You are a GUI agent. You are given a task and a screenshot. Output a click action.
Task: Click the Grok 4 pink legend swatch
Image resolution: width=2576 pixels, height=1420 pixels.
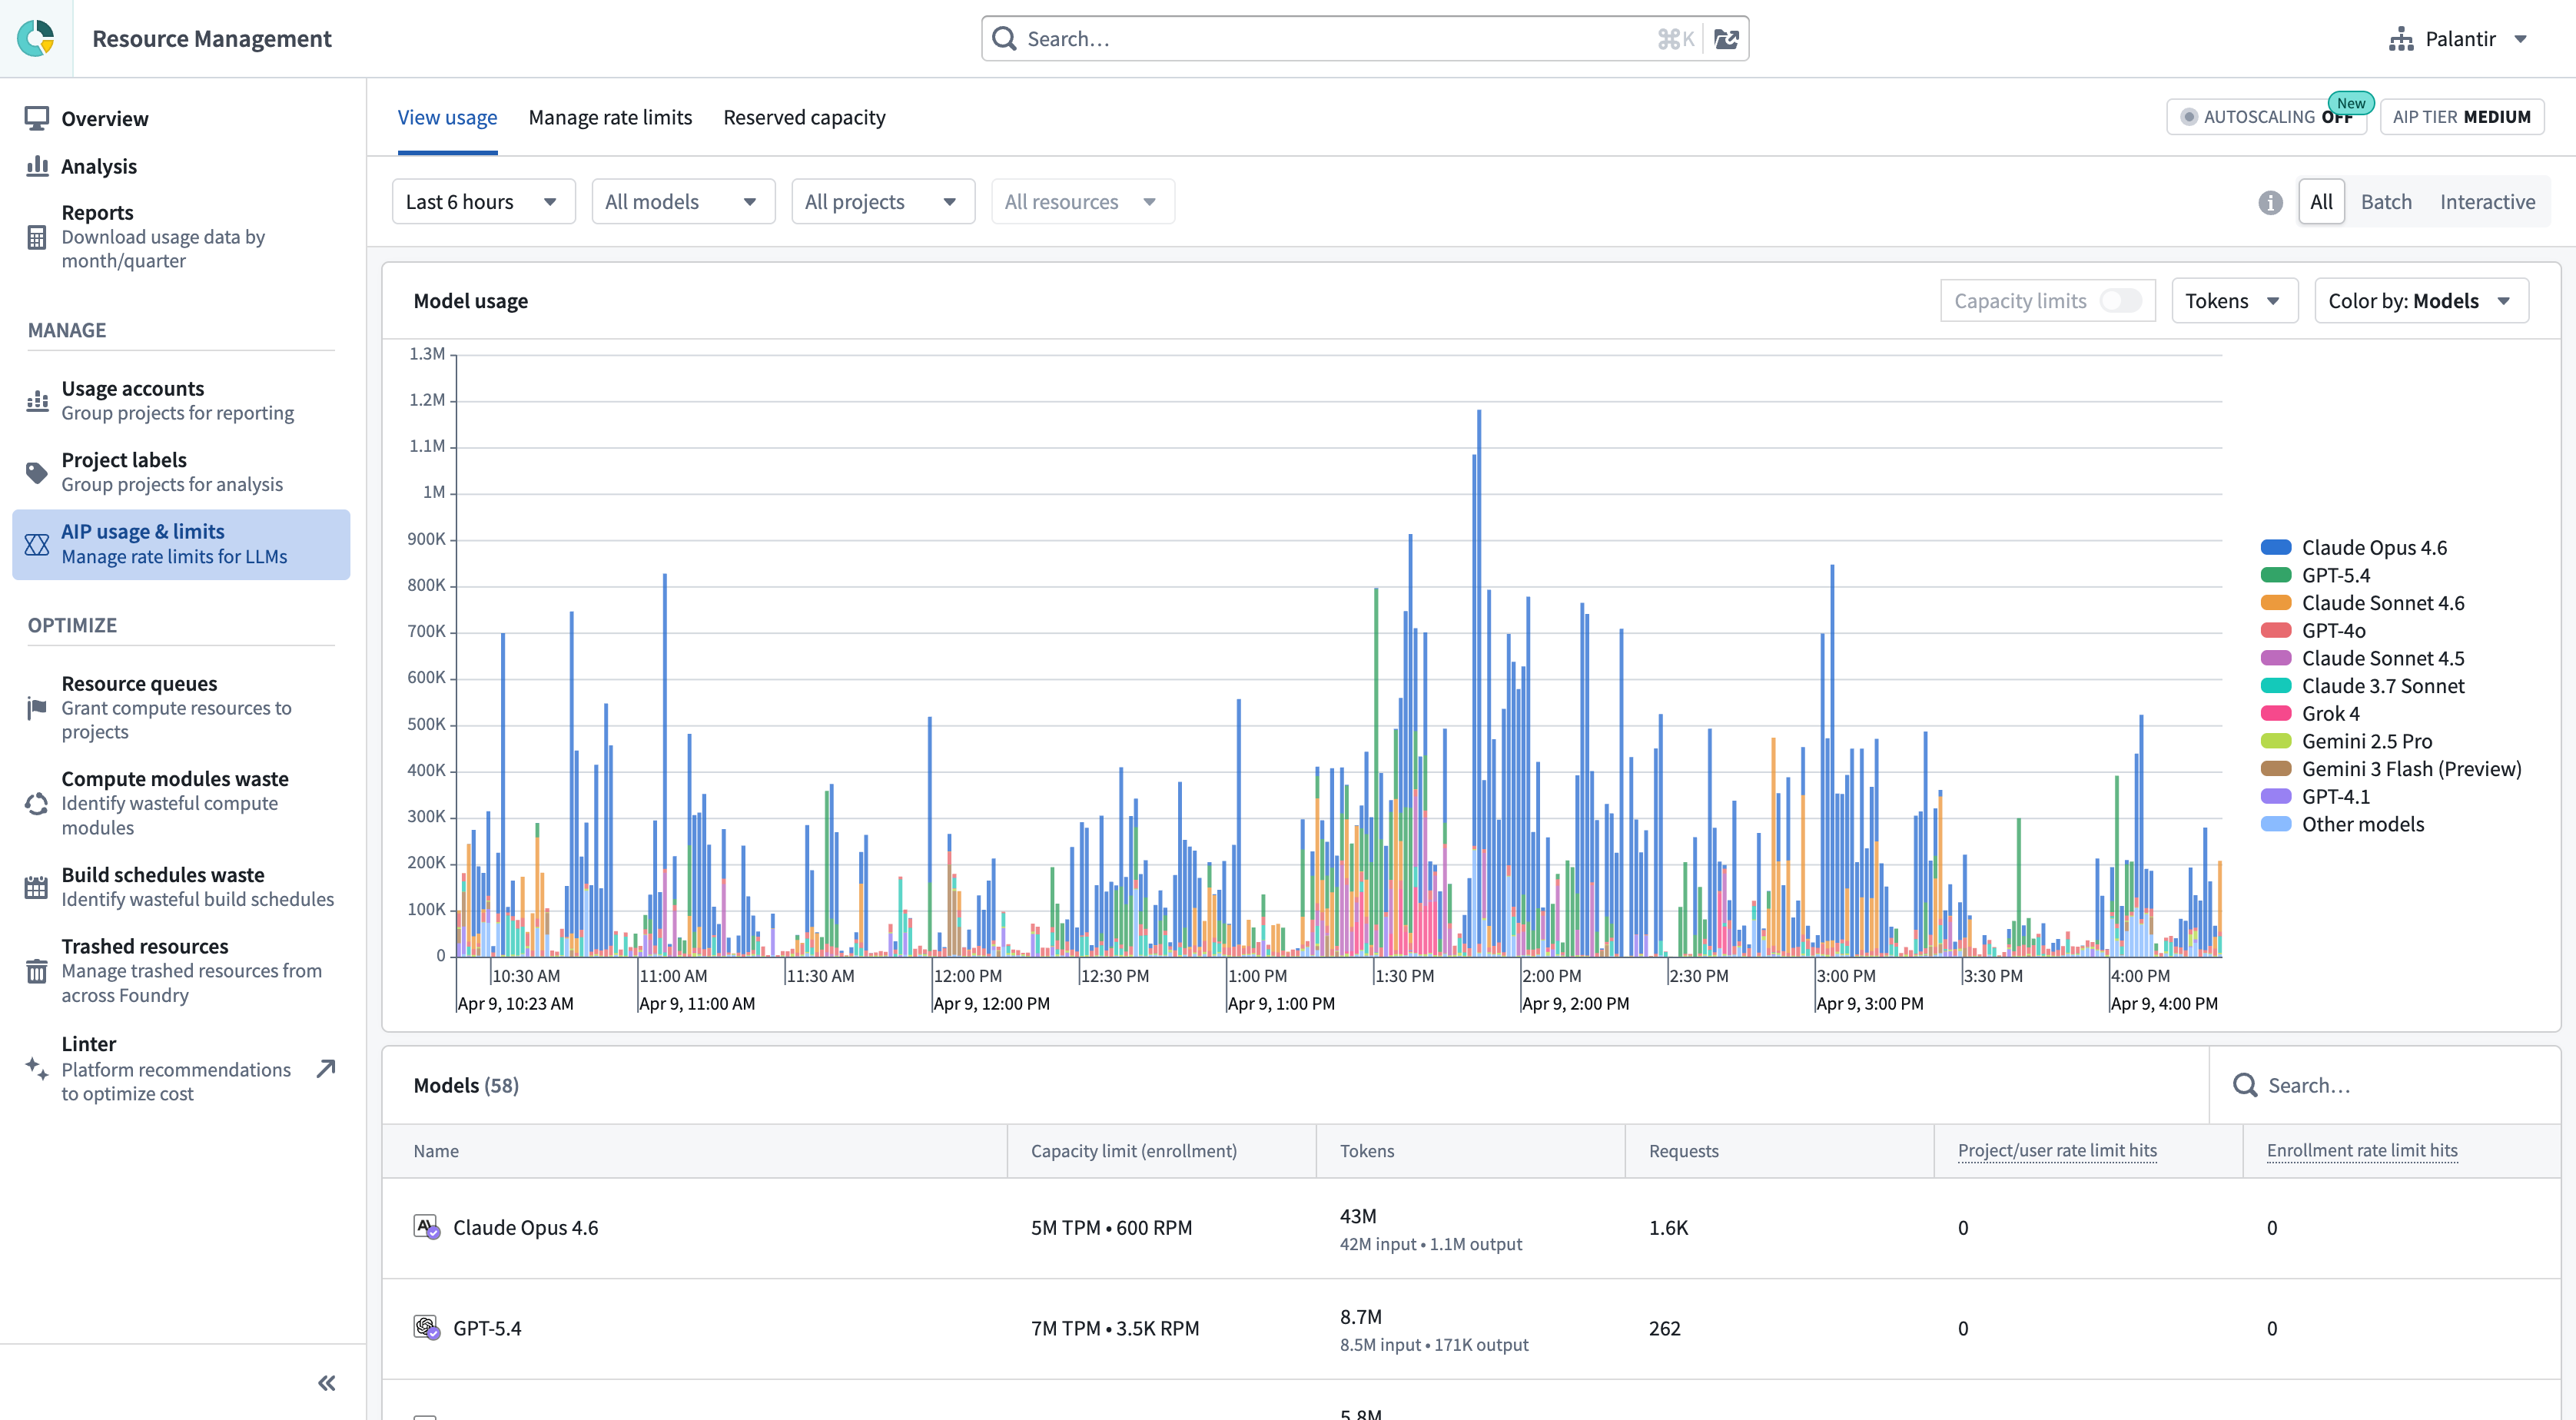[x=2276, y=714]
